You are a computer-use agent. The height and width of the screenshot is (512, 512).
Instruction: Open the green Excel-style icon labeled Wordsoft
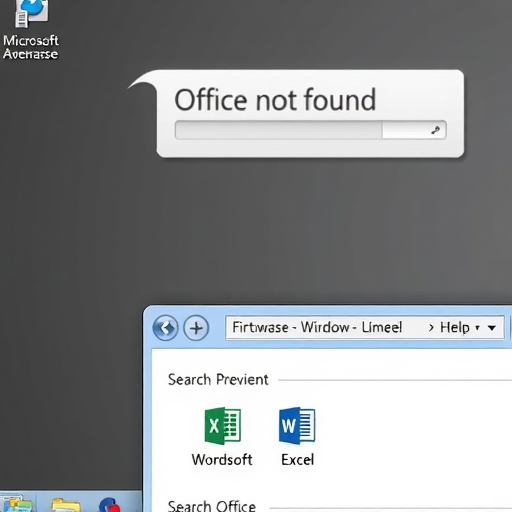pos(223,426)
